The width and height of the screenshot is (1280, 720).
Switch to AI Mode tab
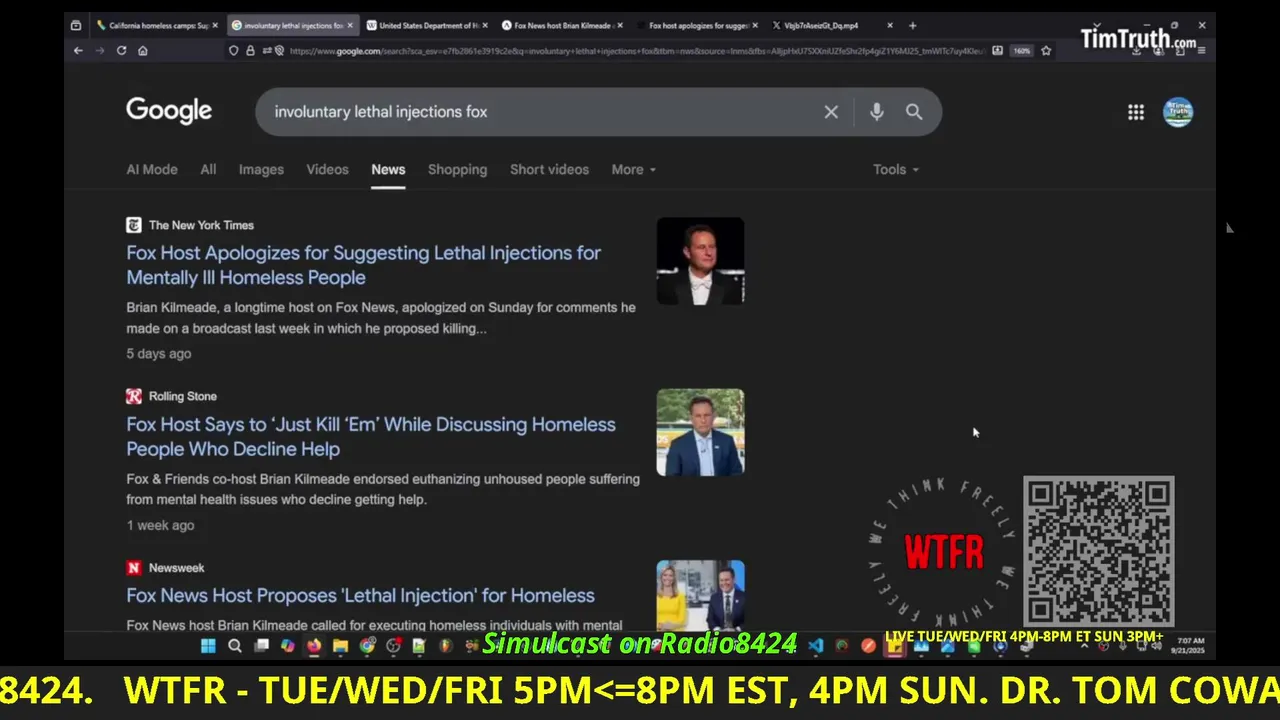point(152,169)
